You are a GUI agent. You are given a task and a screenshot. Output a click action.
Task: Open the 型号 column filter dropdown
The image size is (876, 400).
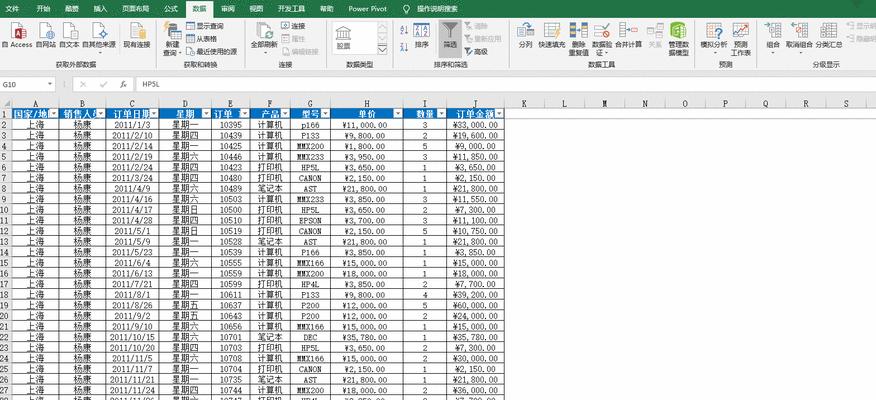point(325,113)
